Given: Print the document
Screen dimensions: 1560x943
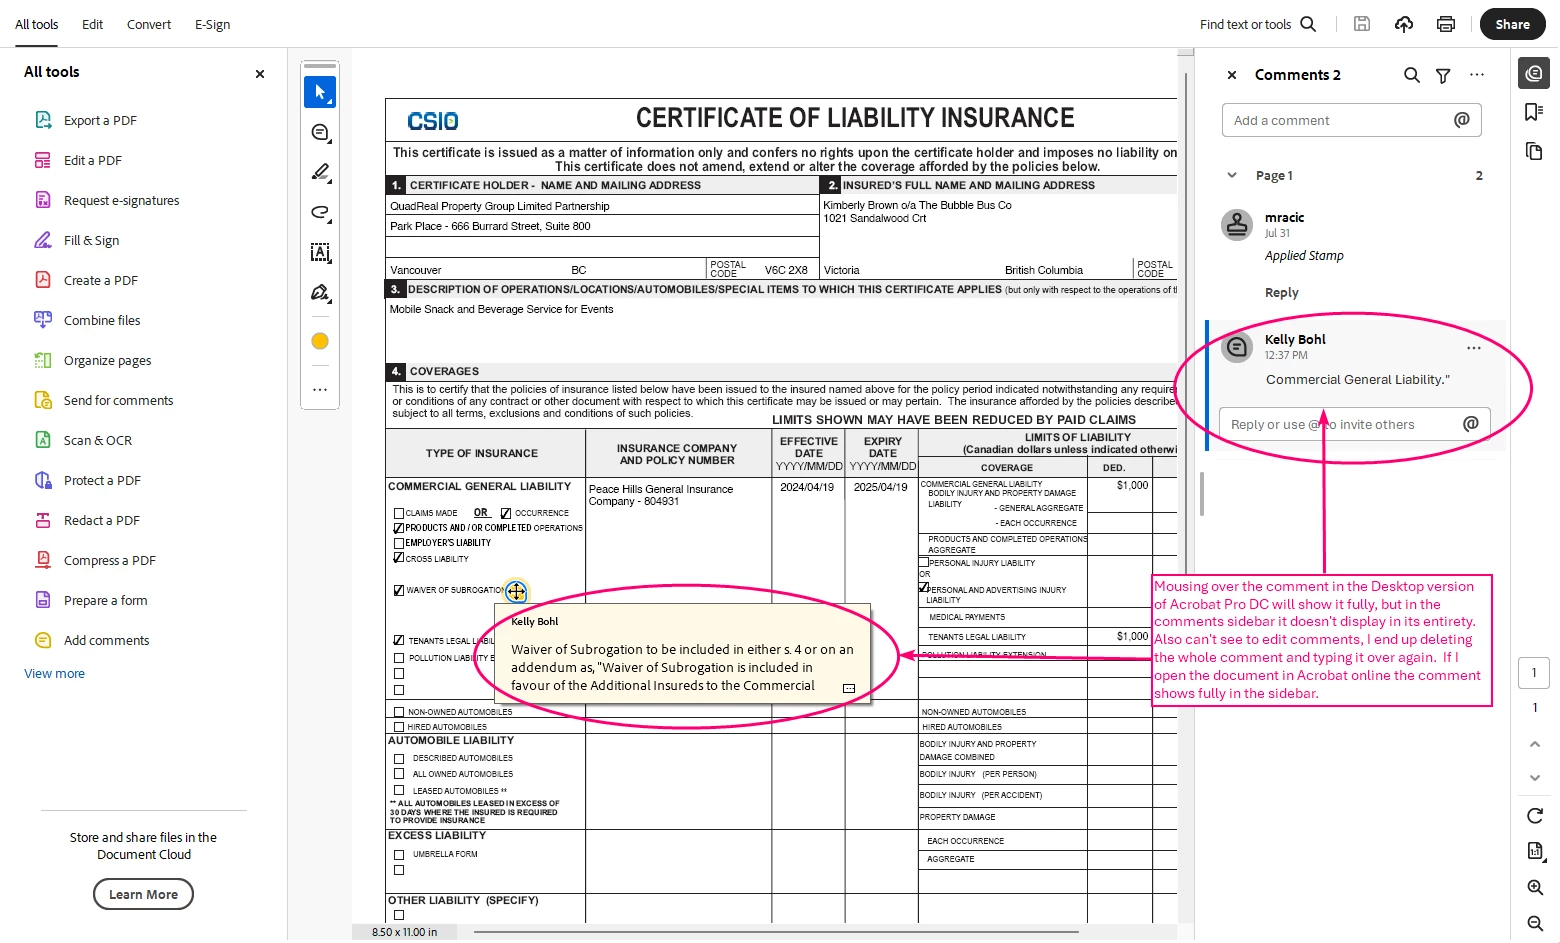Looking at the screenshot, I should 1446,24.
